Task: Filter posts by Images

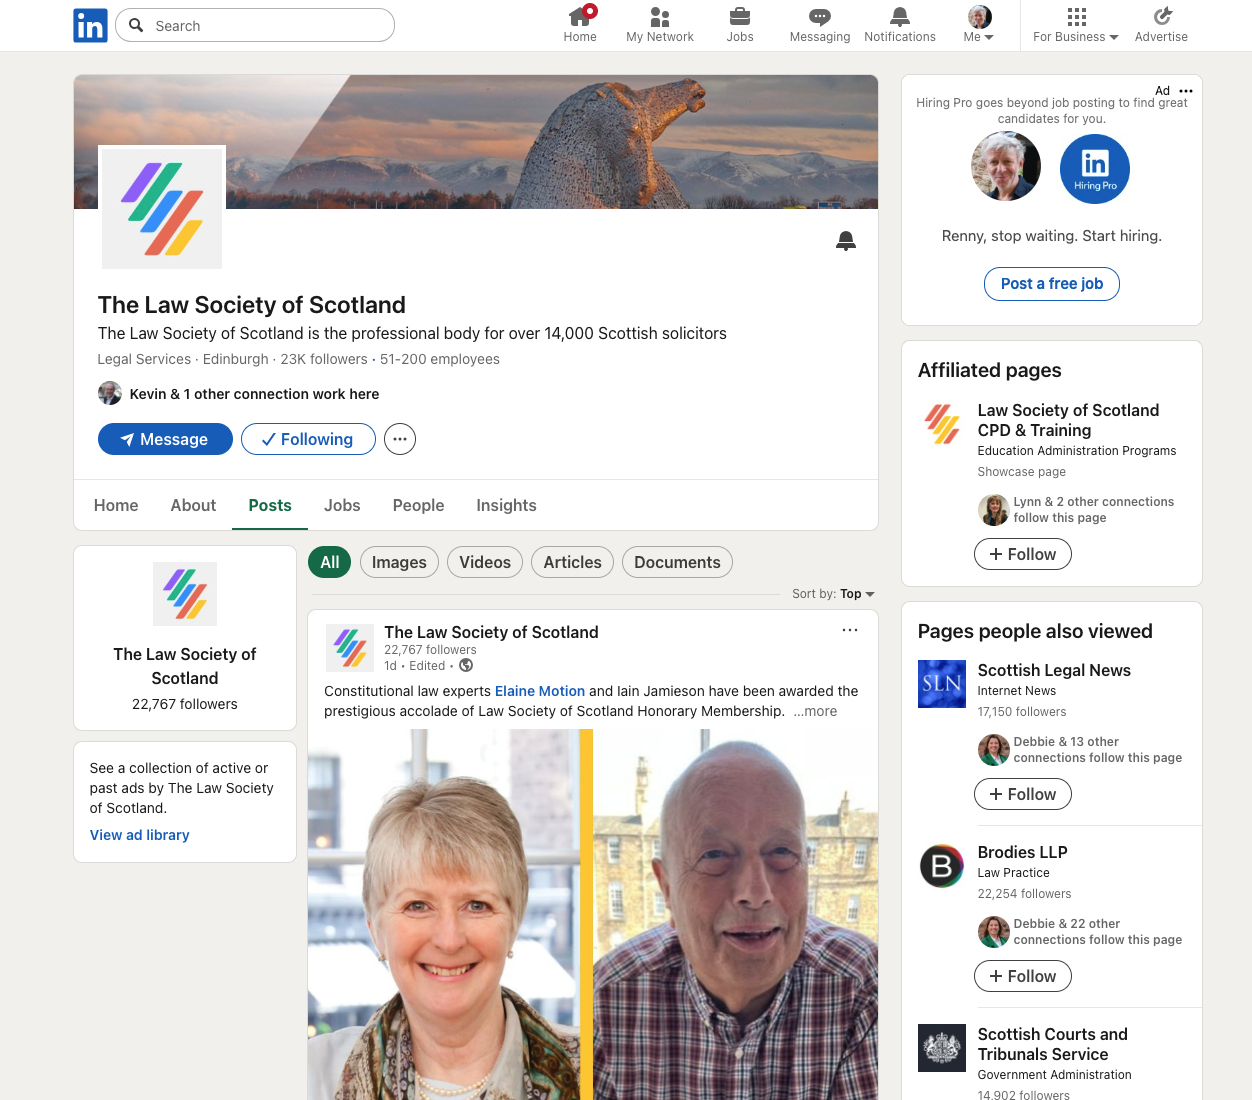Action: pyautogui.click(x=399, y=562)
